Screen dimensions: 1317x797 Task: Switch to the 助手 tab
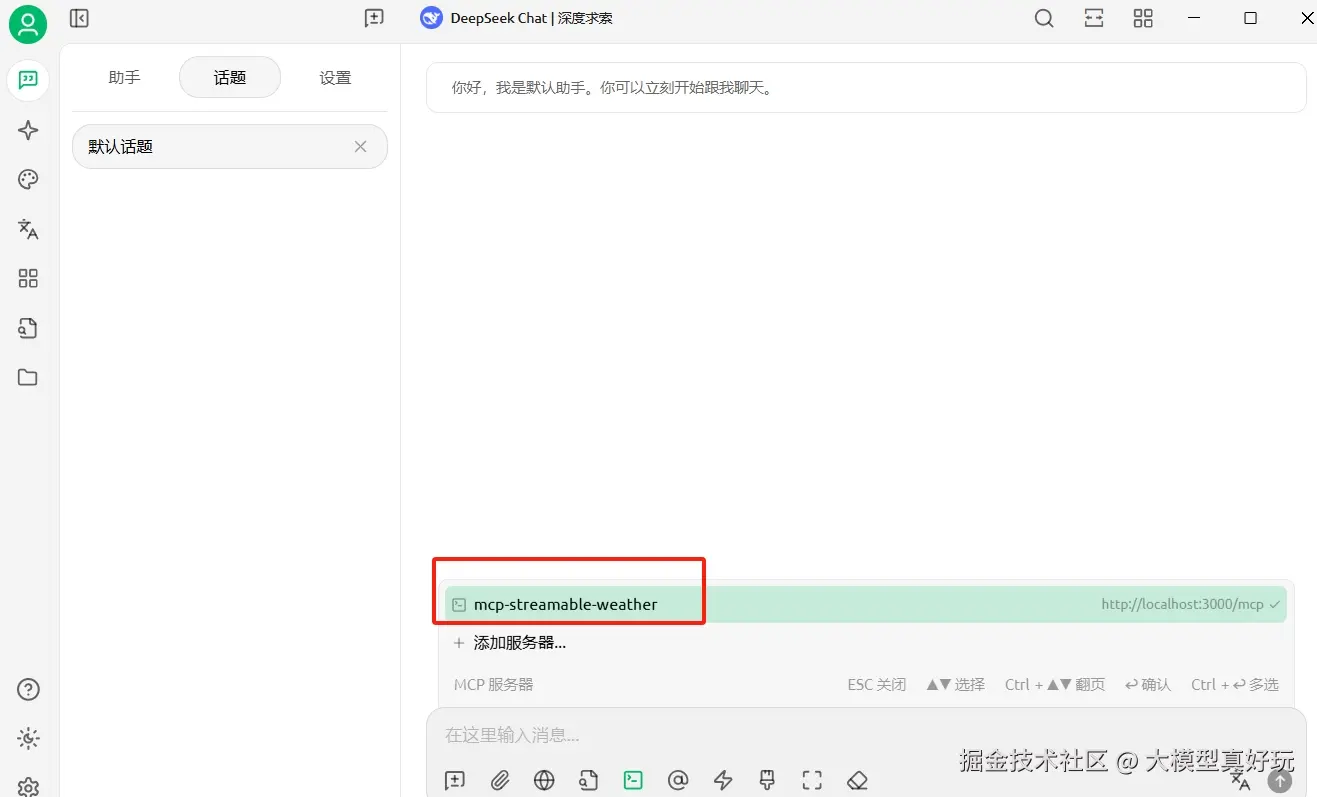(x=125, y=77)
